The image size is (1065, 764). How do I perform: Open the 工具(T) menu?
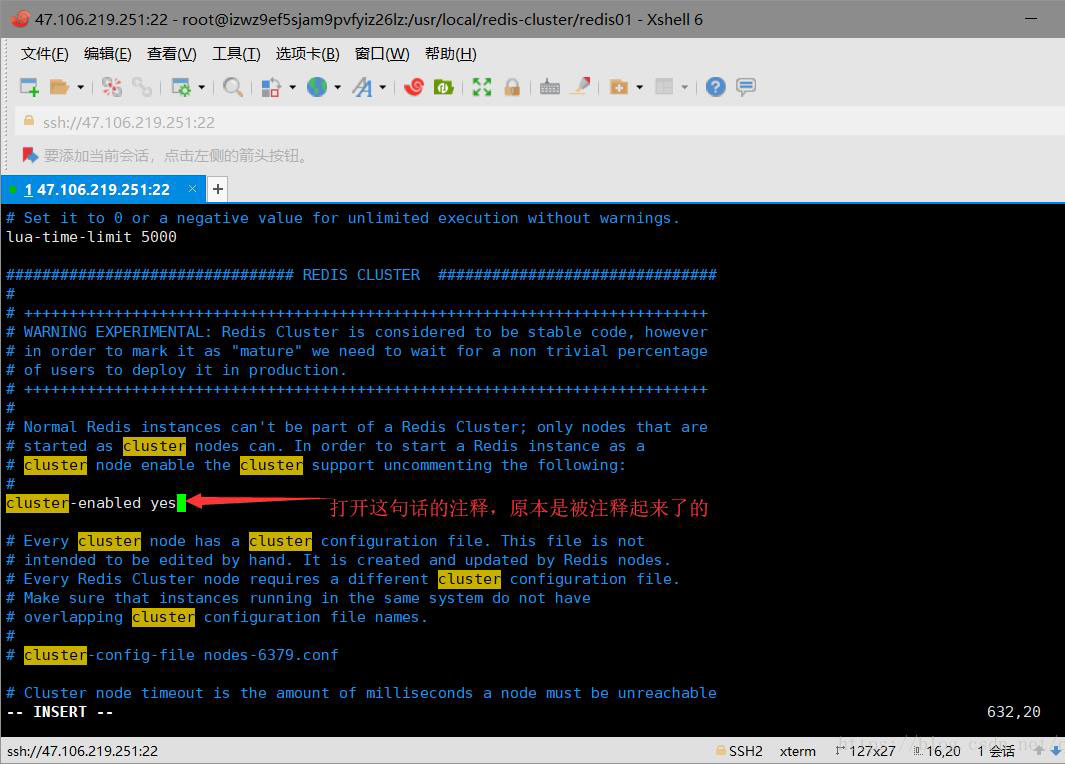pos(236,54)
